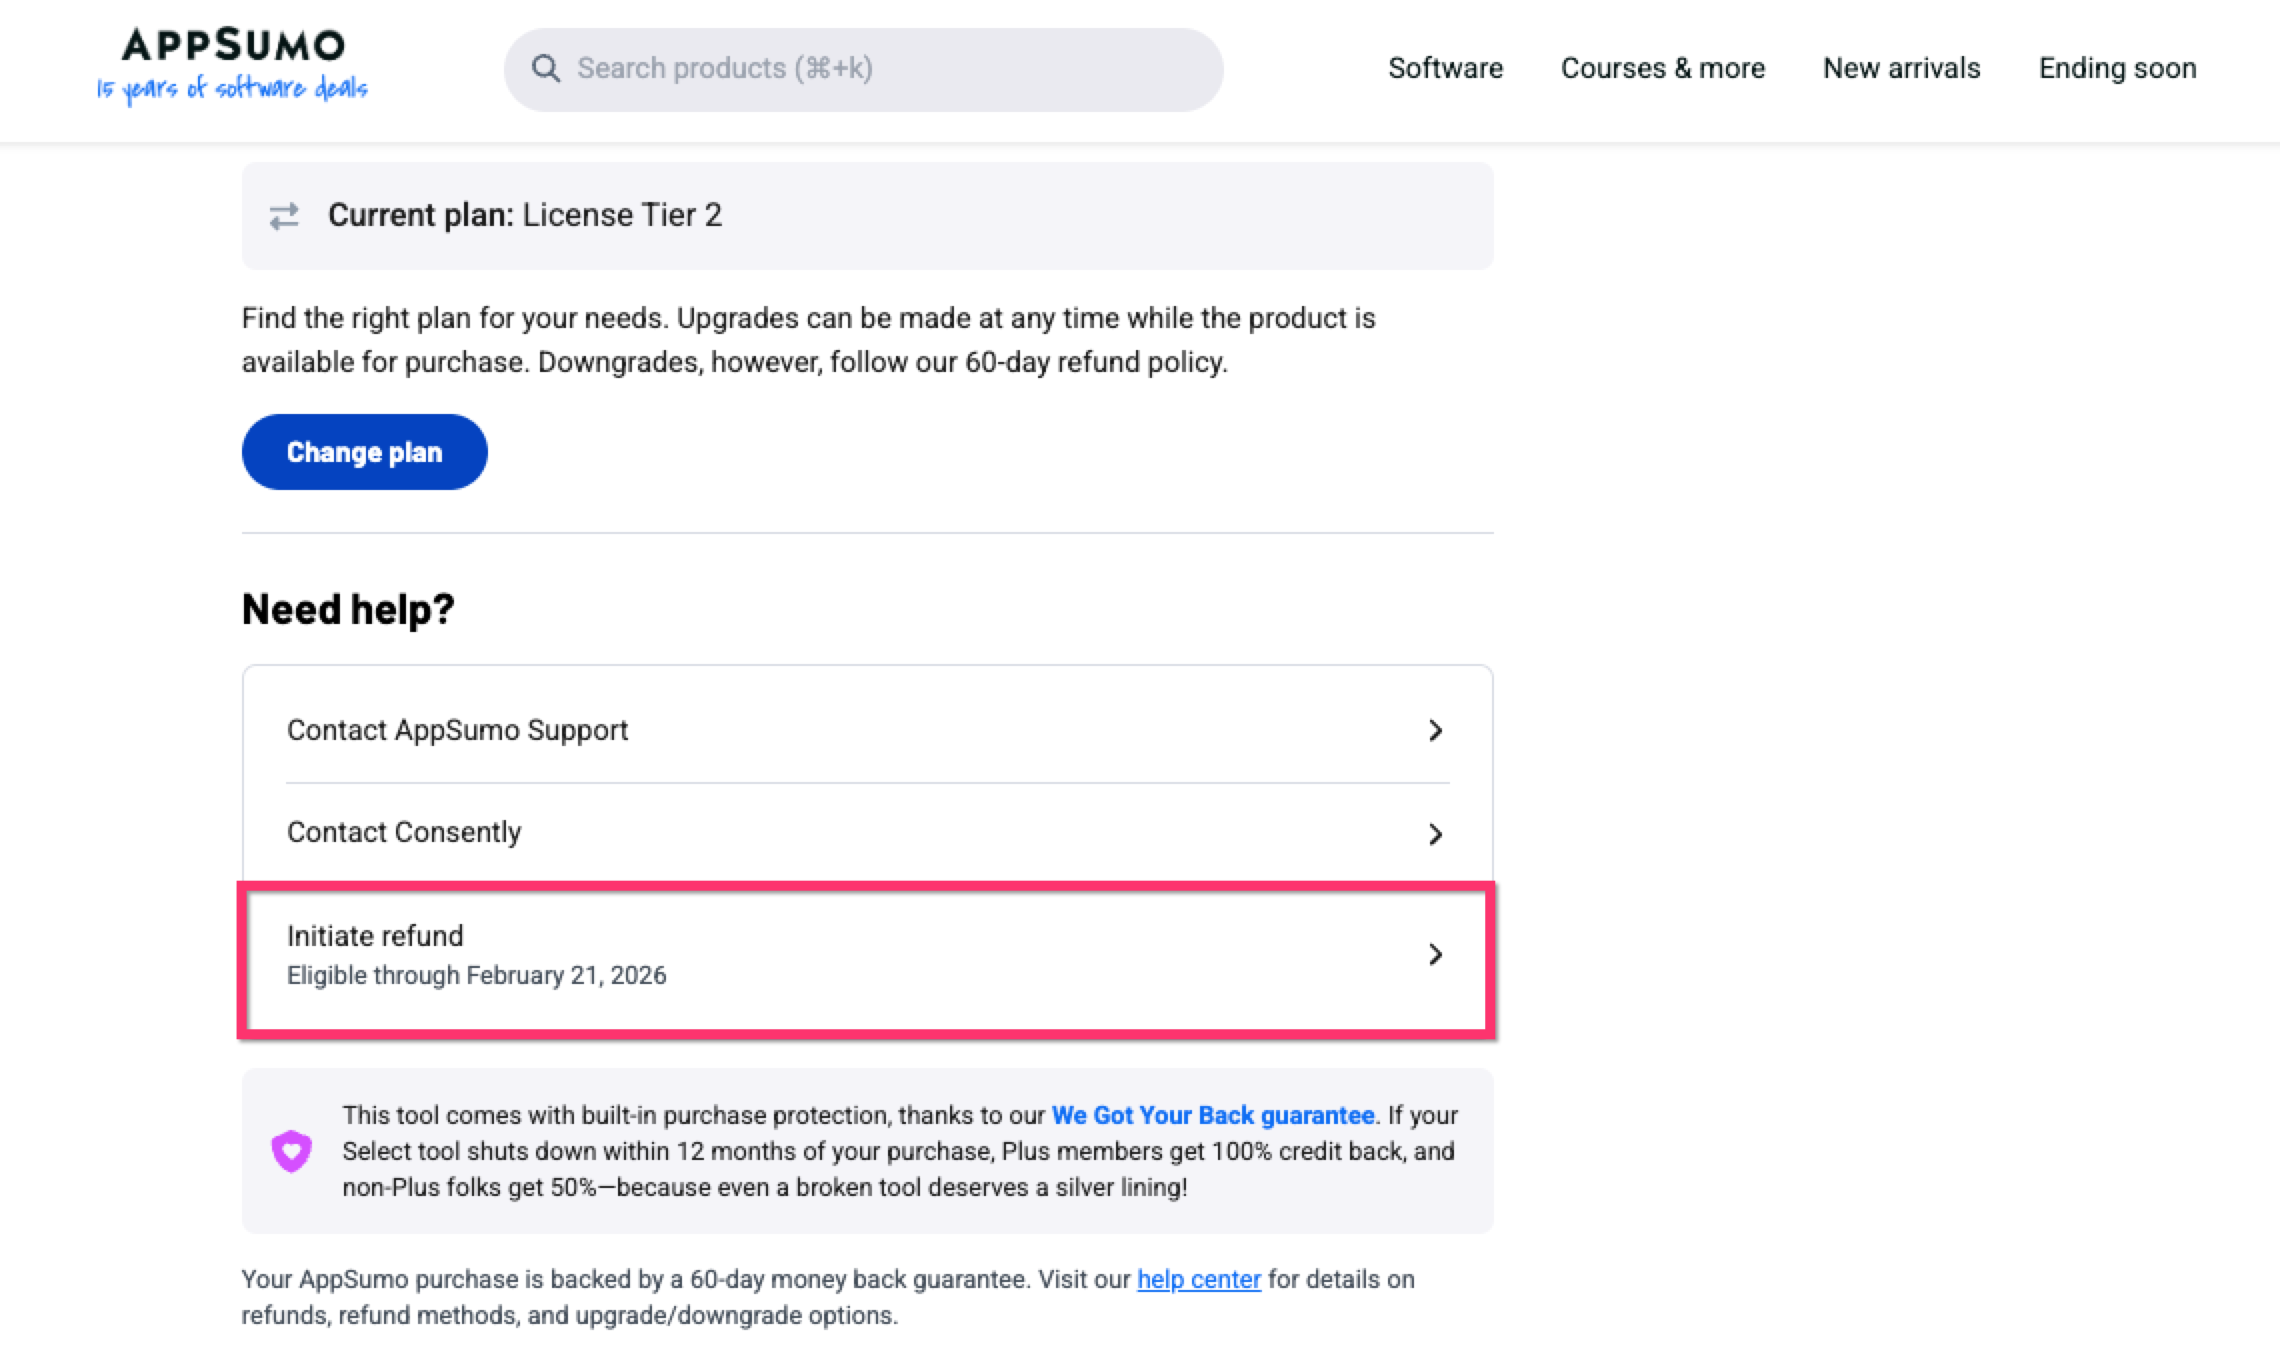Expand the Contact AppSumo Support chevron
Screen dimensions: 2280x1372
pos(1435,731)
